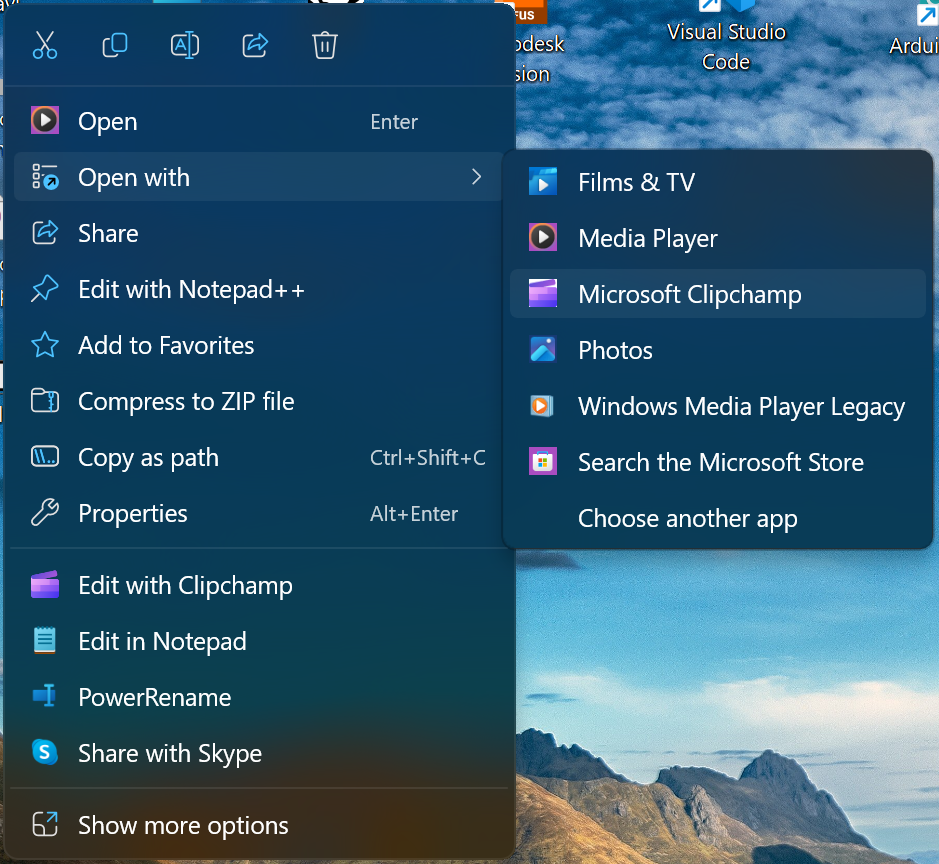The height and width of the screenshot is (864, 939).
Task: Select Windows Media Player Legacy
Action: (717, 406)
